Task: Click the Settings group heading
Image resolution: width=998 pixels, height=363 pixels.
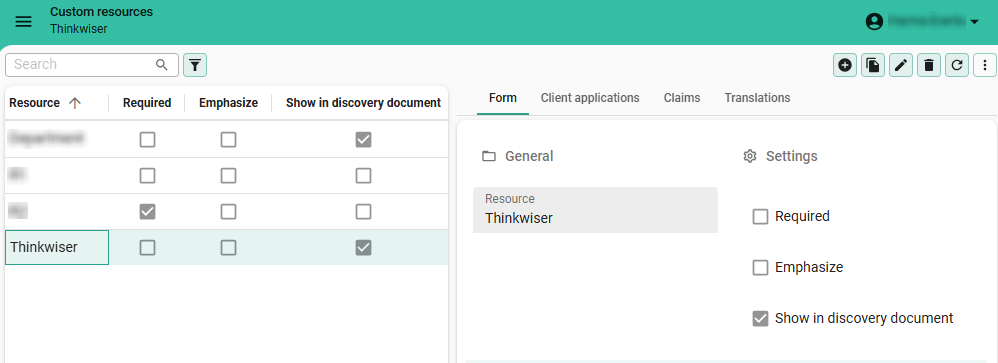Action: coord(791,156)
